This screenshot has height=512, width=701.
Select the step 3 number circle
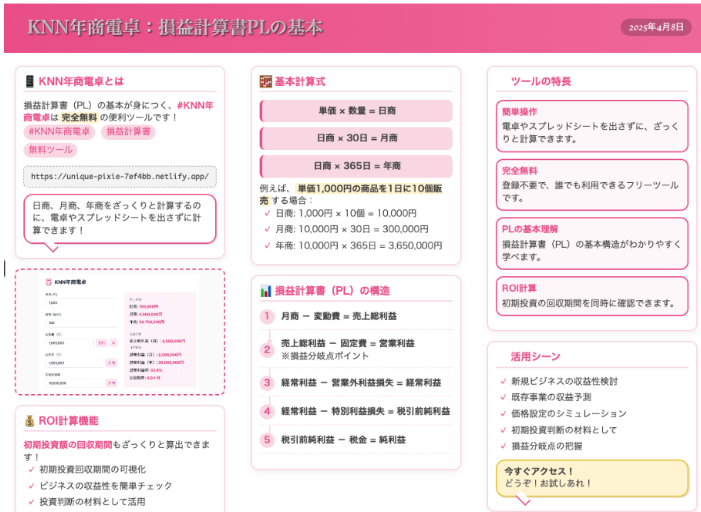(267, 383)
